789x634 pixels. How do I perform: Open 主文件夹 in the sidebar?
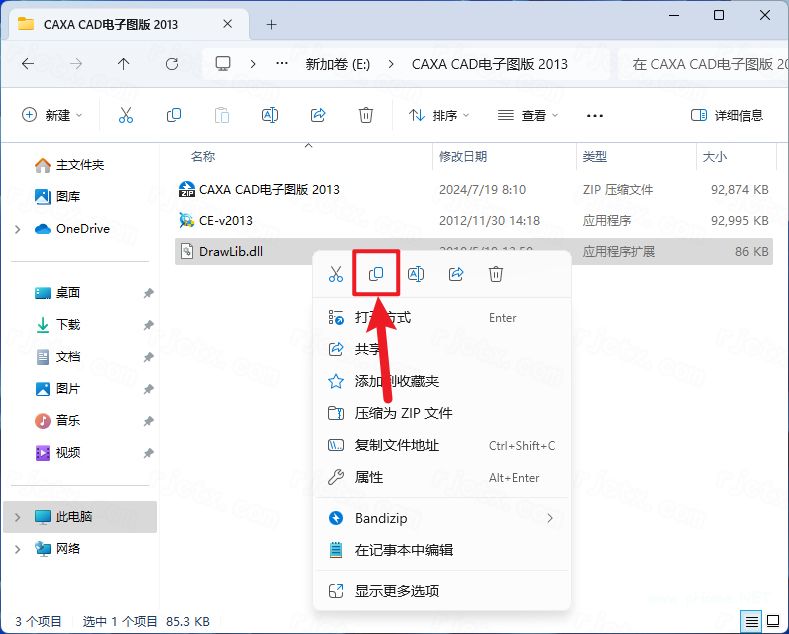pos(69,165)
